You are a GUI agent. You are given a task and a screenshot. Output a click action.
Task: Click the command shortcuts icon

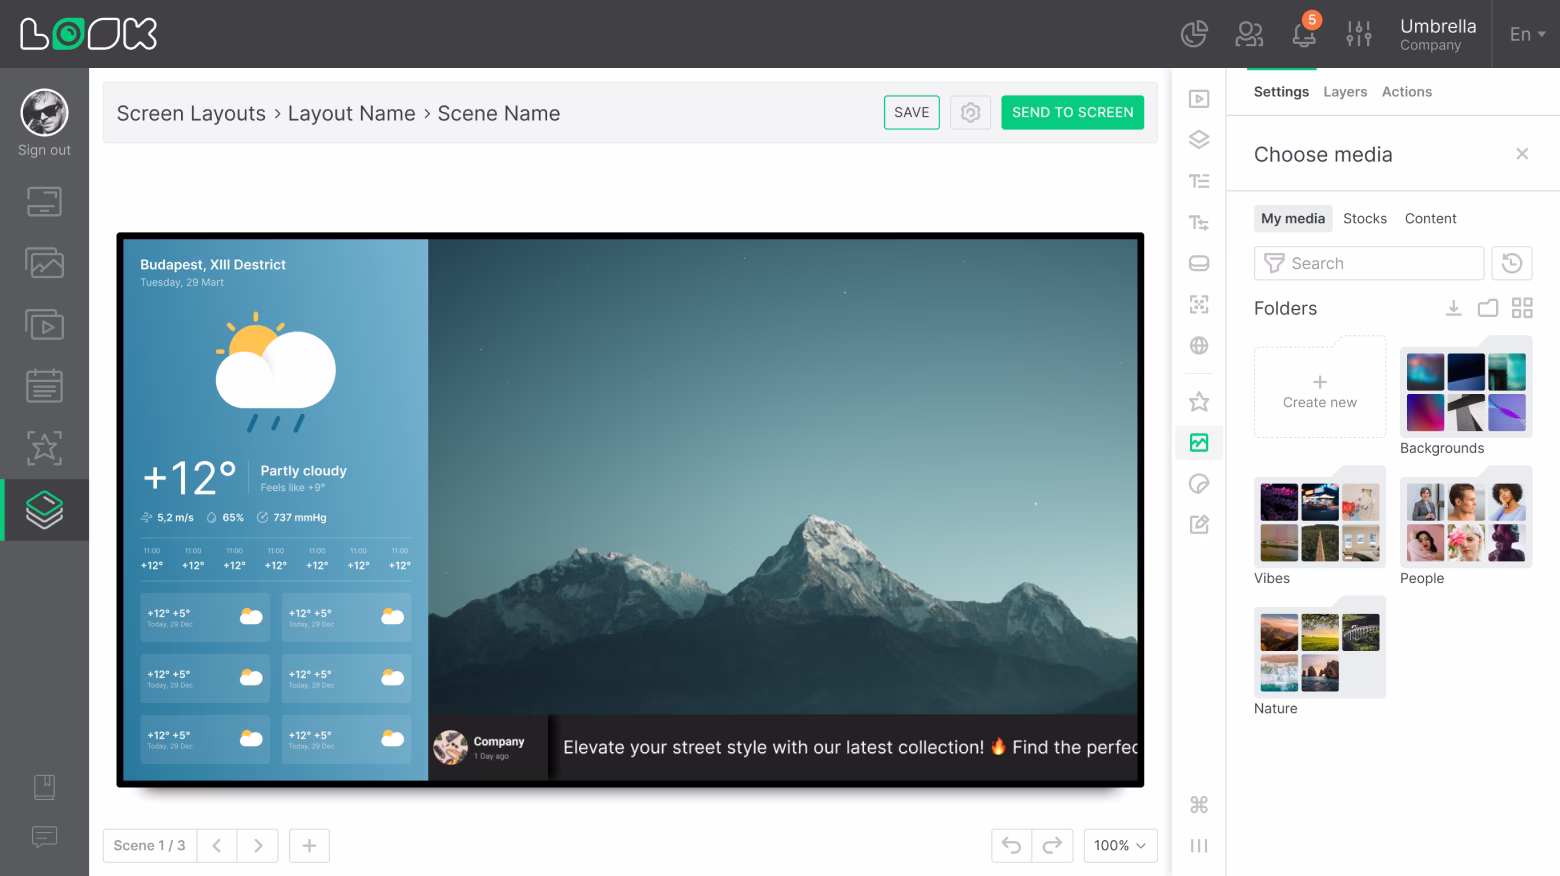pyautogui.click(x=1199, y=804)
